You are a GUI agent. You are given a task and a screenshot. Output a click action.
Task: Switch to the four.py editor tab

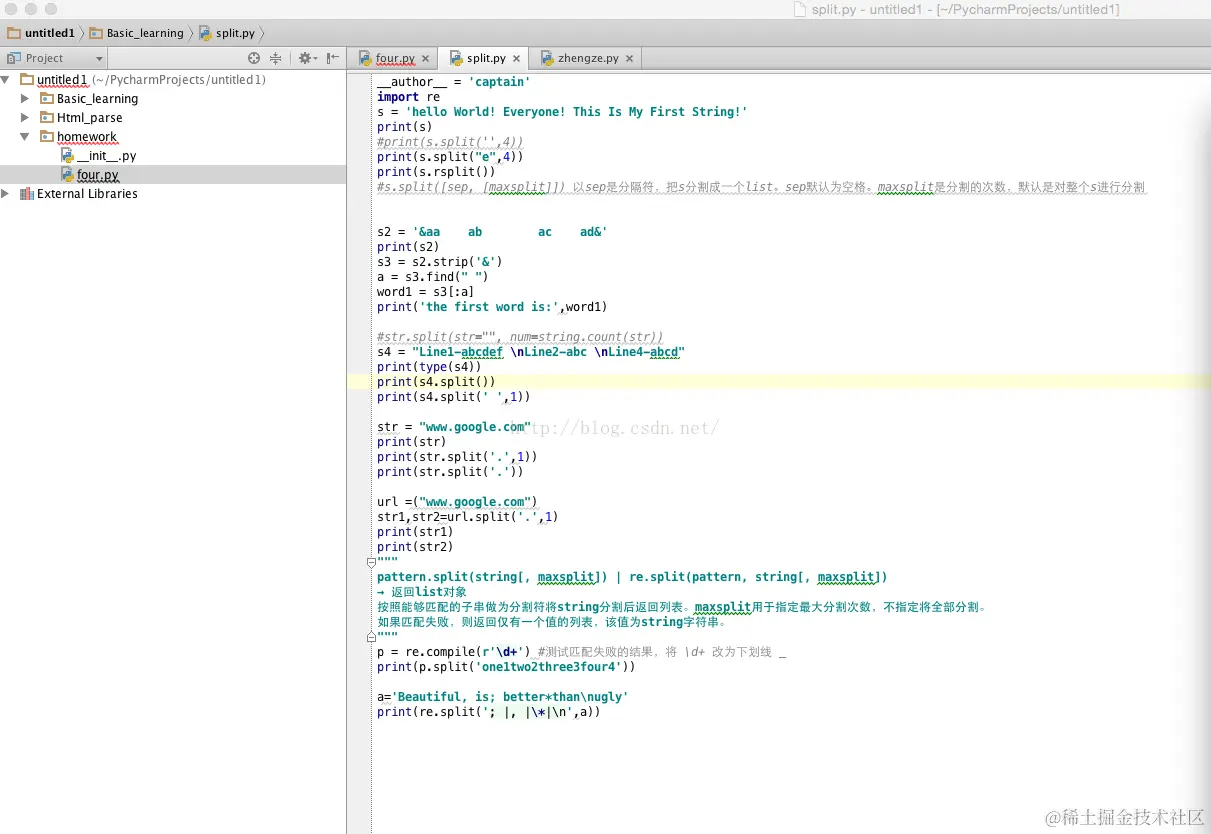pos(395,58)
